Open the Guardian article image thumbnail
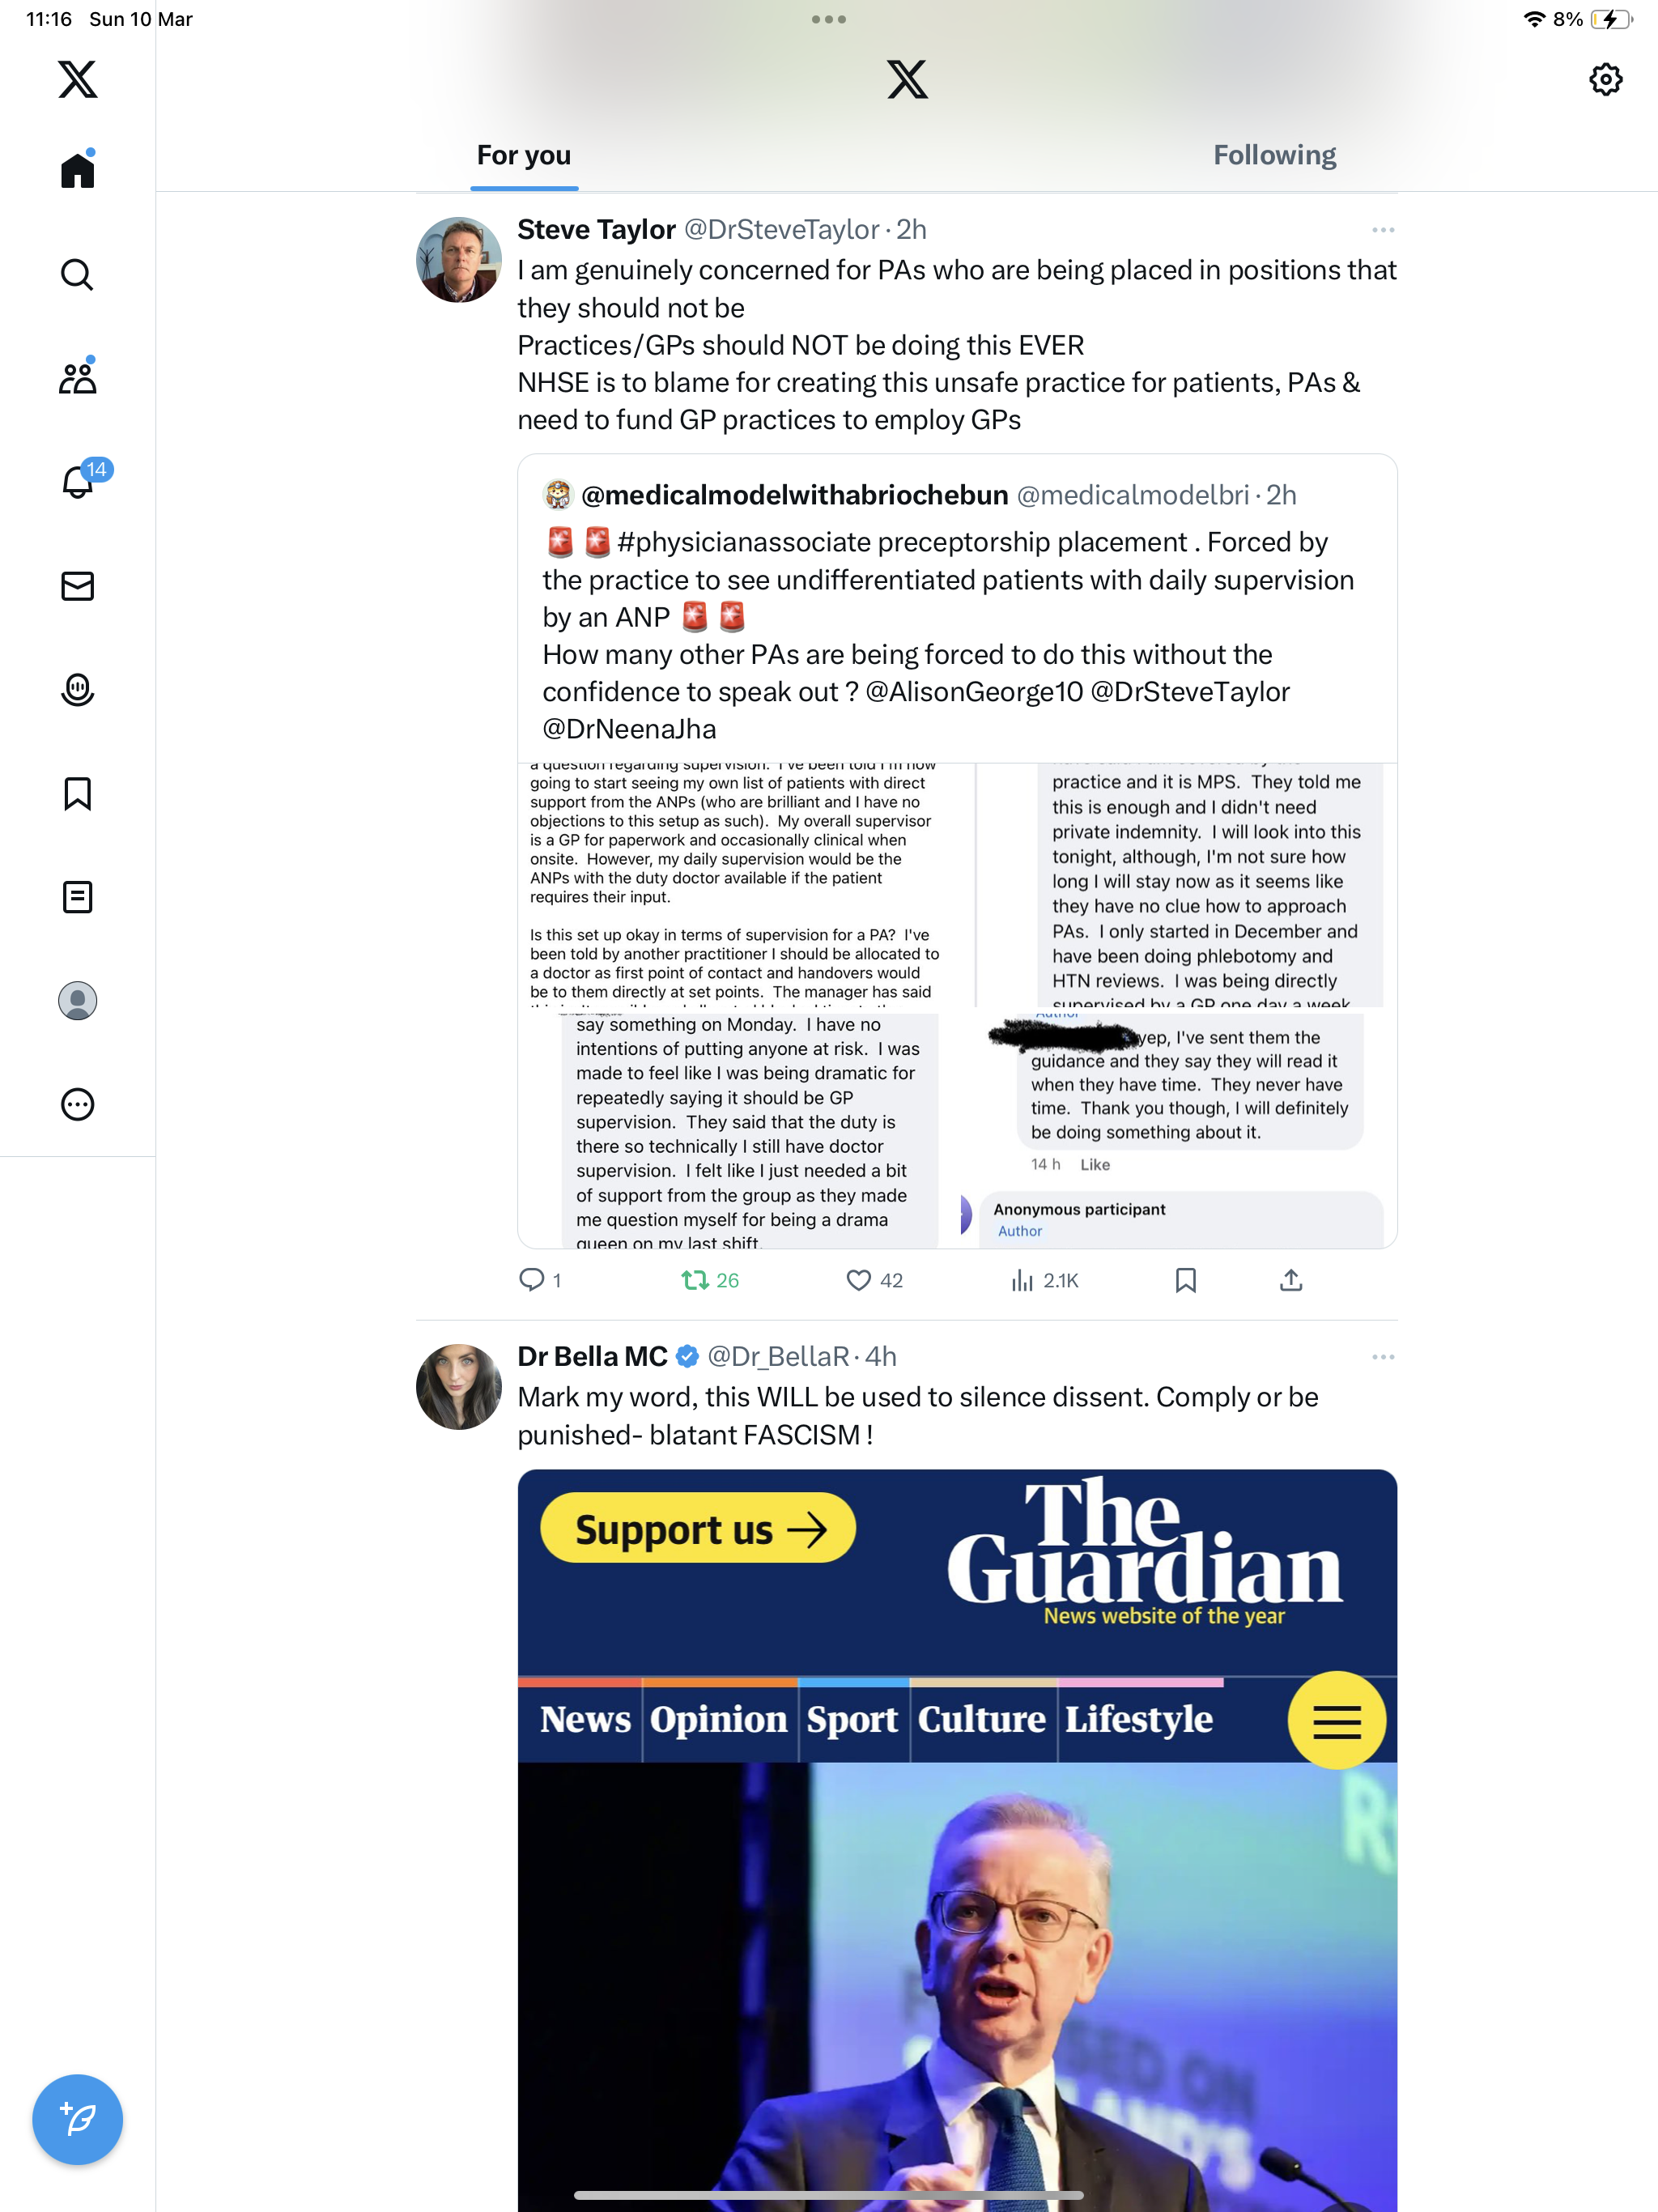1658x2212 pixels. [x=957, y=1840]
